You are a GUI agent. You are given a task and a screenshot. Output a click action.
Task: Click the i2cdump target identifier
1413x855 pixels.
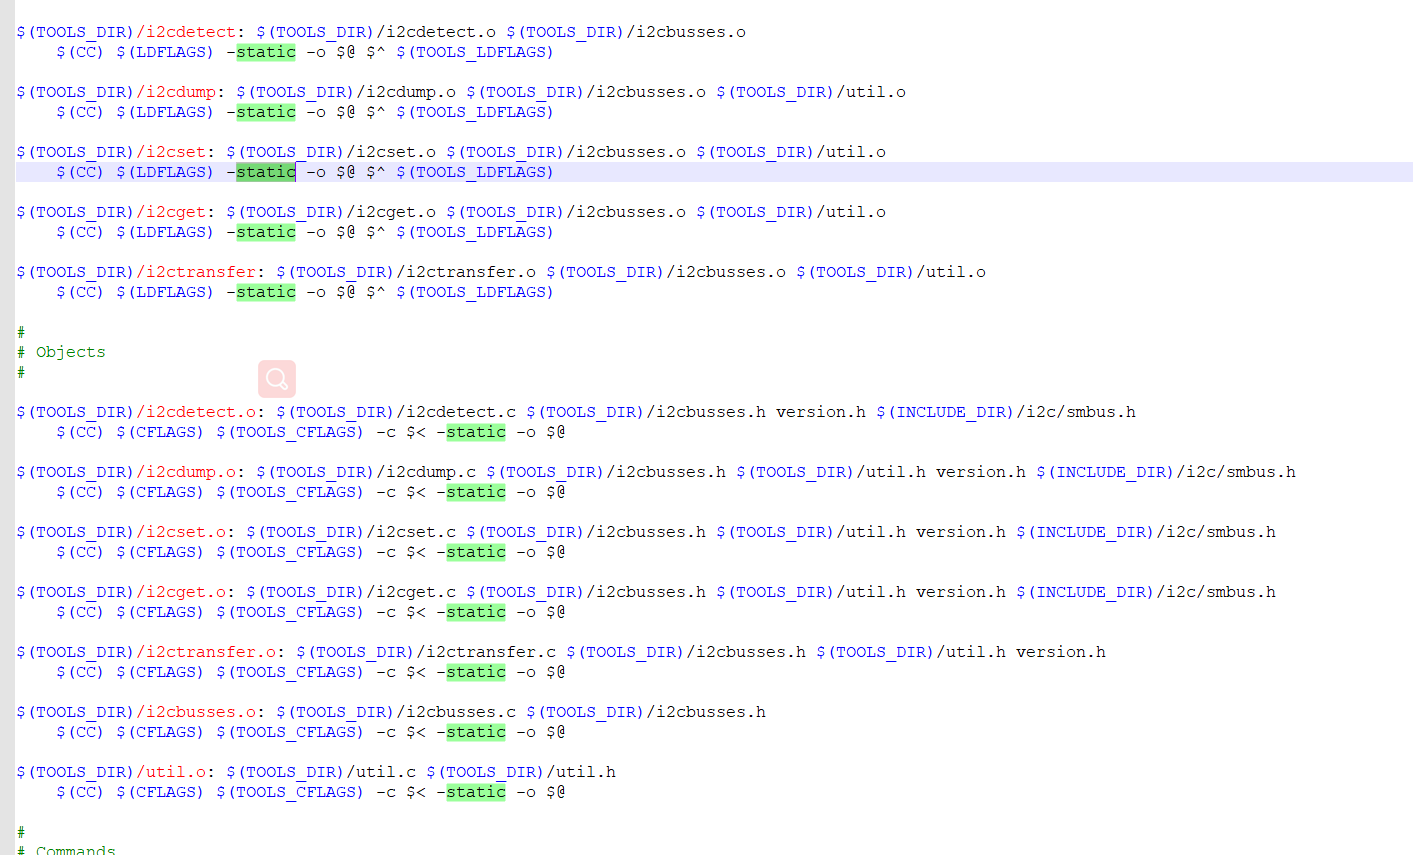(178, 91)
